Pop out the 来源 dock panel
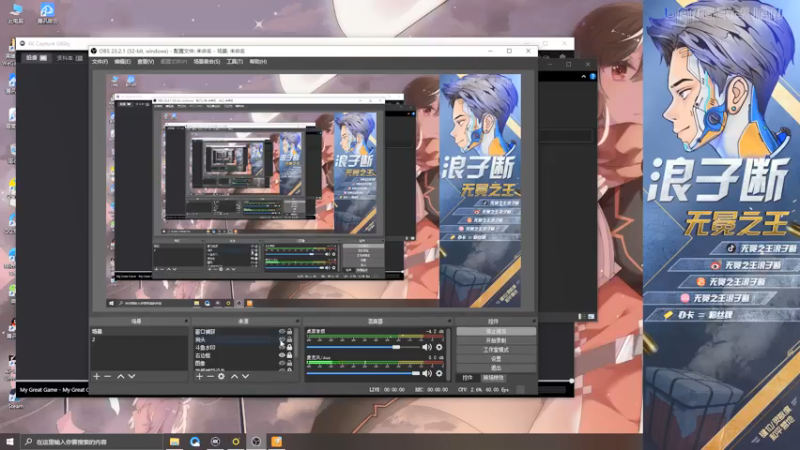This screenshot has width=800, height=450. pyautogui.click(x=297, y=321)
